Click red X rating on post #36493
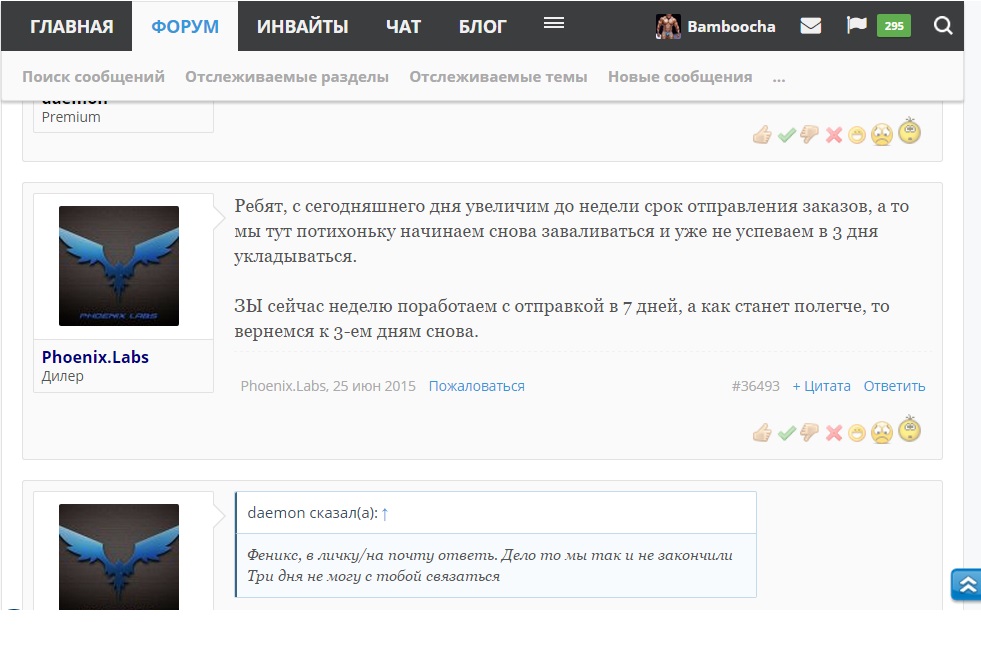 [833, 433]
